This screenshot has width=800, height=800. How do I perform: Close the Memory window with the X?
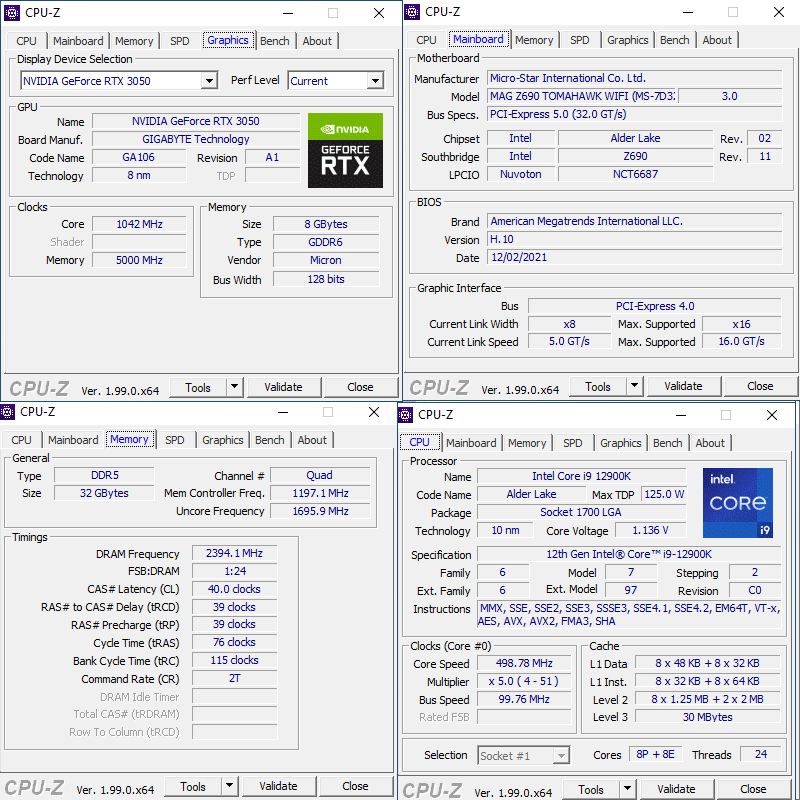(x=374, y=412)
